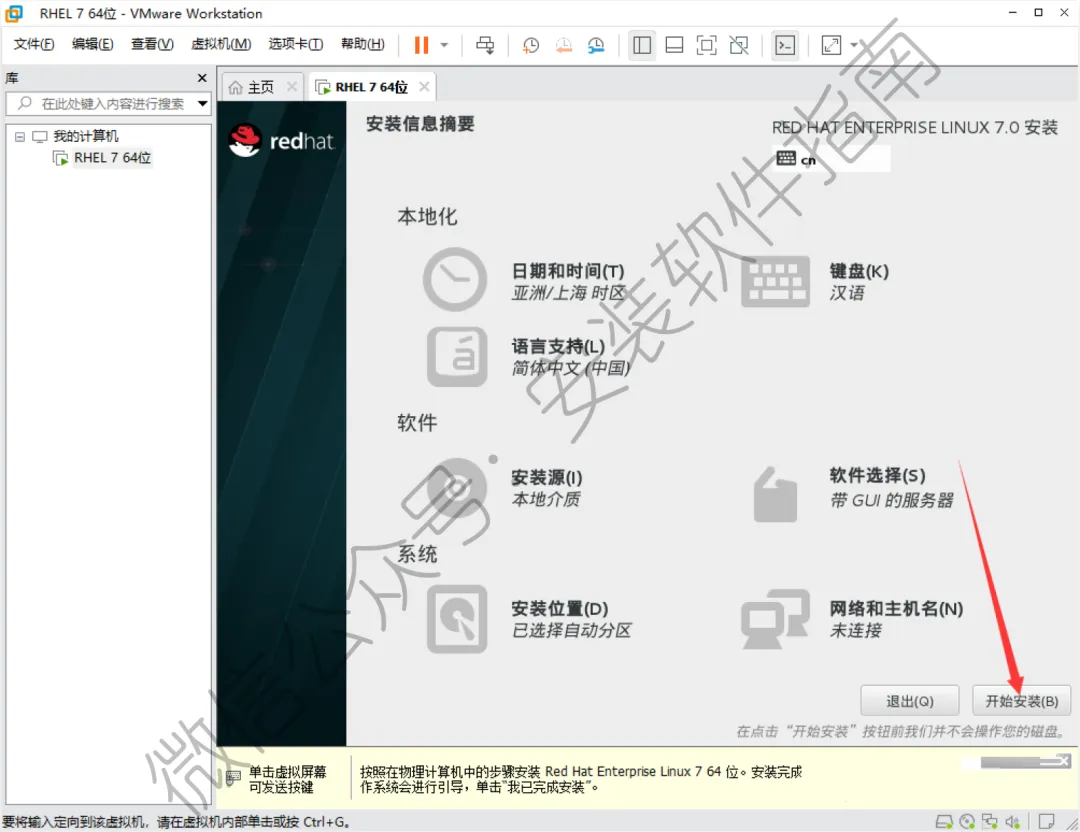The width and height of the screenshot is (1080, 832).
Task: Open the 选项卡(T) menu
Action: pyautogui.click(x=295, y=44)
